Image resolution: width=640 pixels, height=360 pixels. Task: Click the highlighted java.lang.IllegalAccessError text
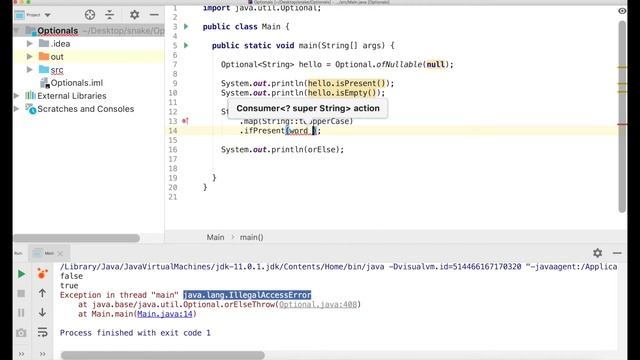click(247, 295)
